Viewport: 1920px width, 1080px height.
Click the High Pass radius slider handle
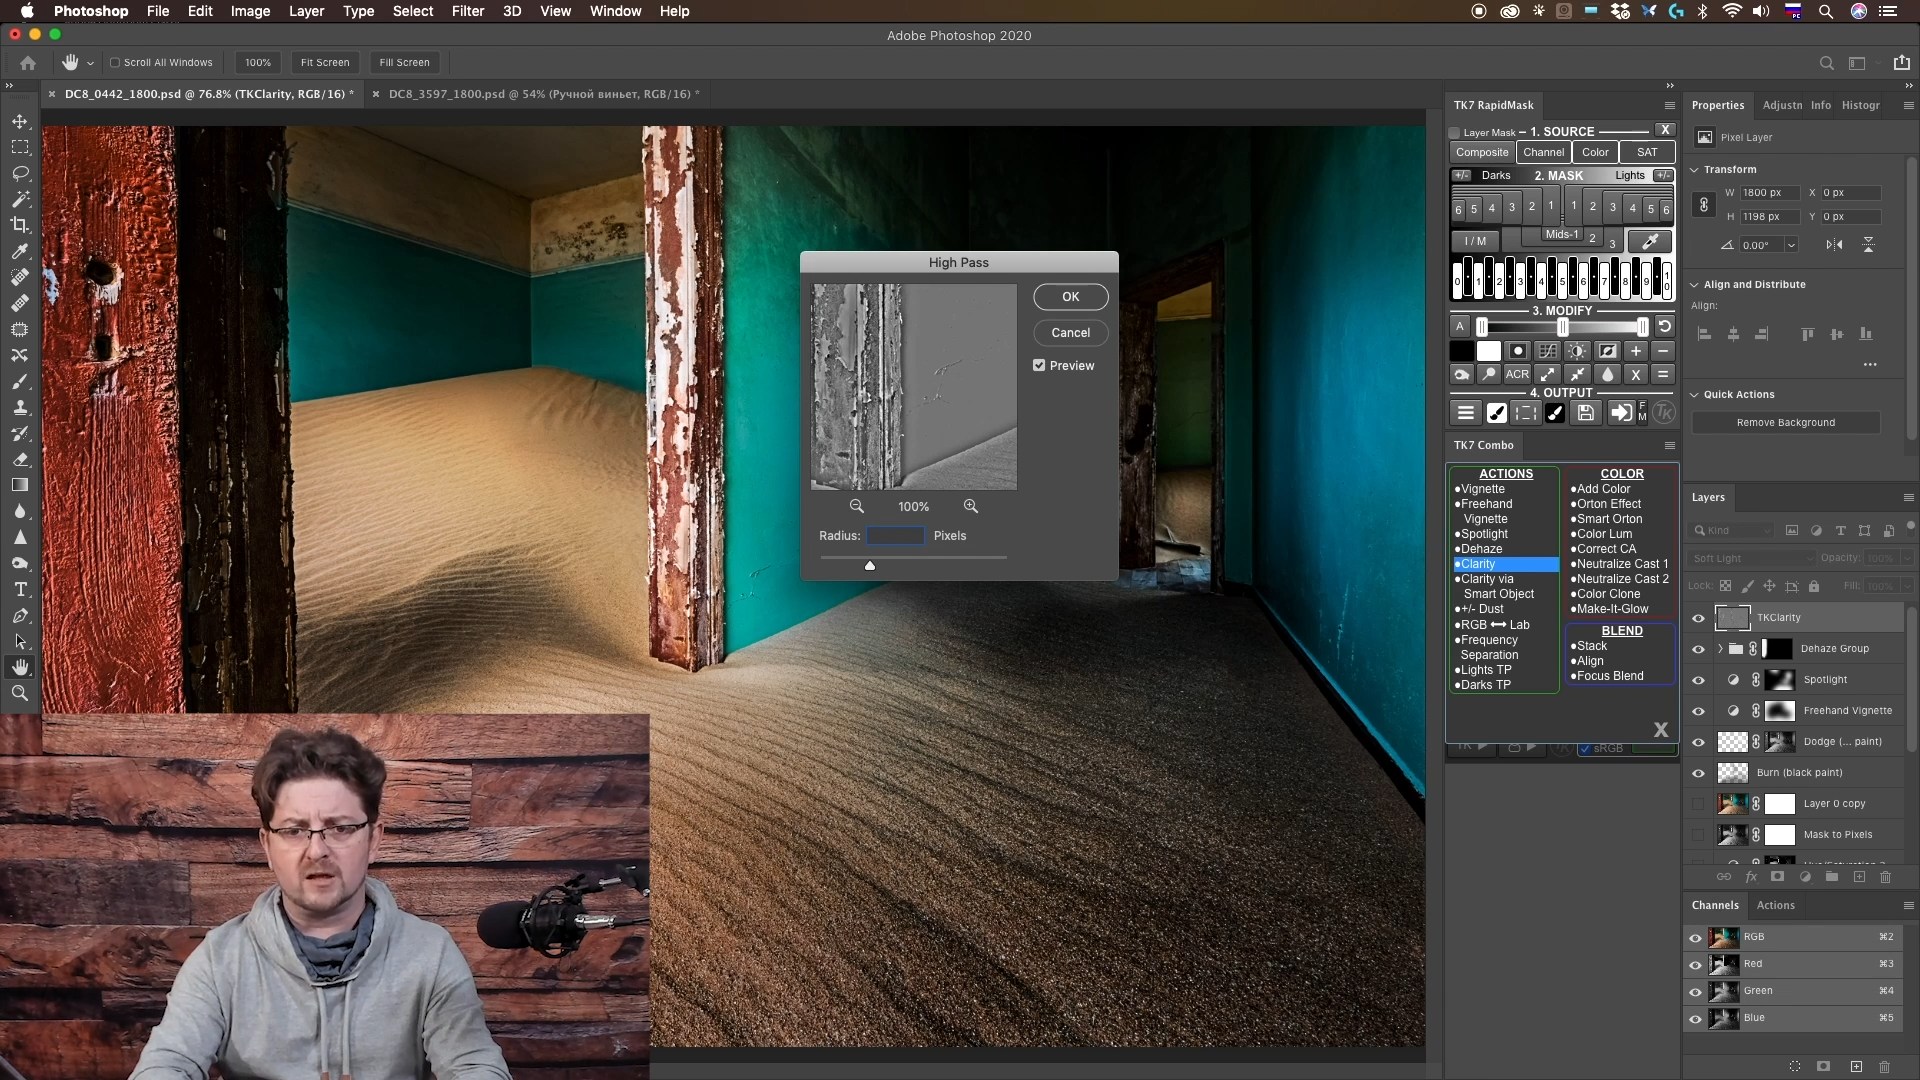pyautogui.click(x=870, y=566)
